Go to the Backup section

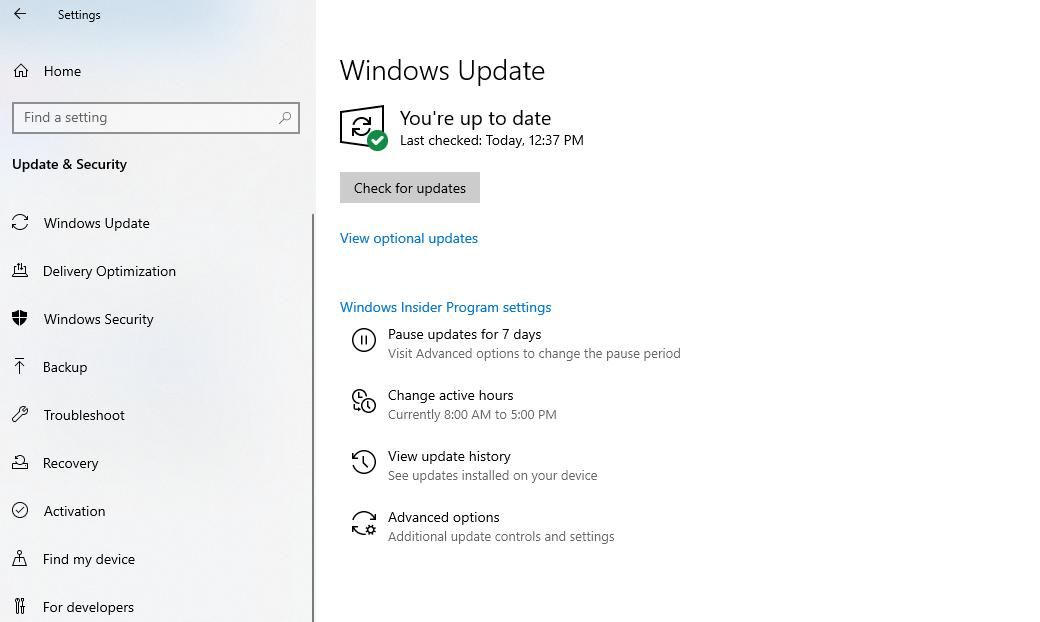(x=65, y=367)
